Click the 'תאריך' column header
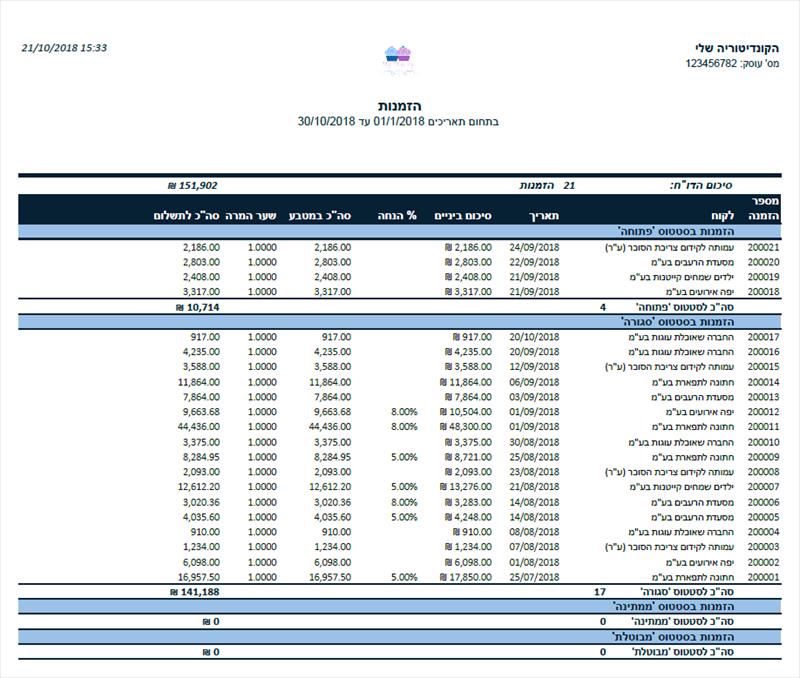 (x=544, y=216)
